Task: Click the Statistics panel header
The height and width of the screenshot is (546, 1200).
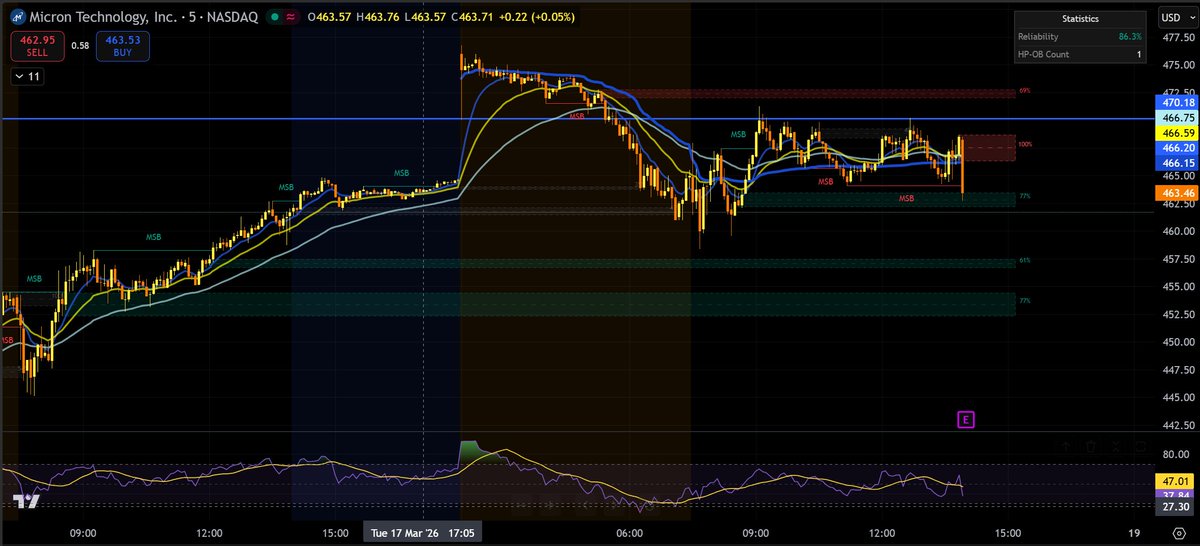Action: pos(1079,18)
